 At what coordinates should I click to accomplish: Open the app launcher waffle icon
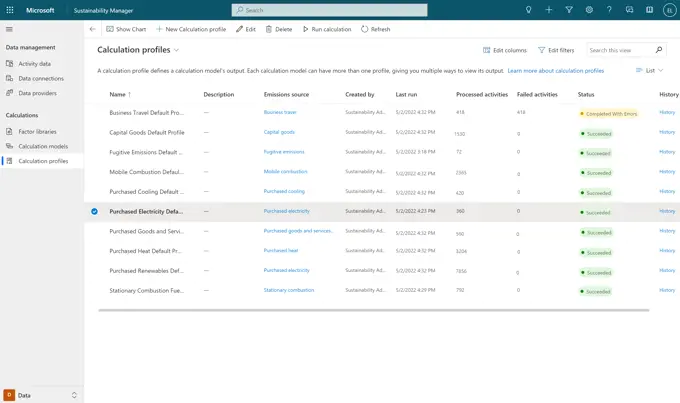tap(9, 10)
